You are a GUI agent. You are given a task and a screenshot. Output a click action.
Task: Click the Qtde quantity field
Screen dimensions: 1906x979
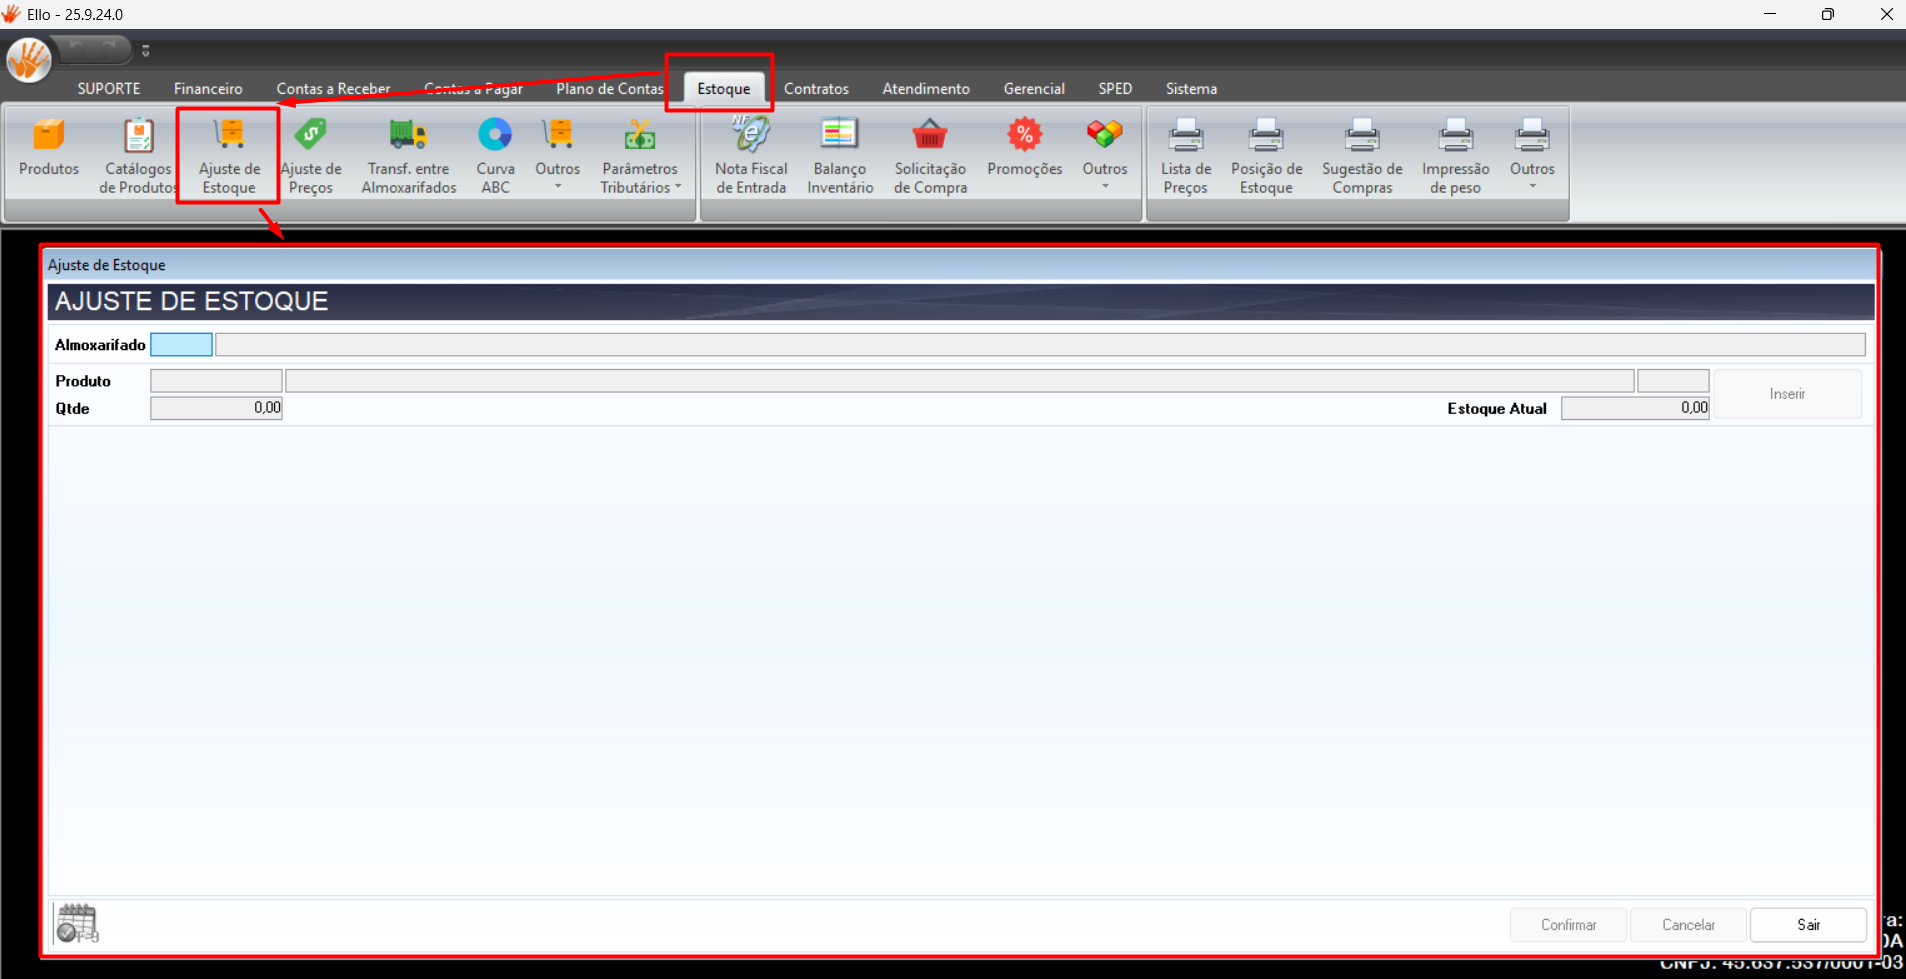click(216, 408)
